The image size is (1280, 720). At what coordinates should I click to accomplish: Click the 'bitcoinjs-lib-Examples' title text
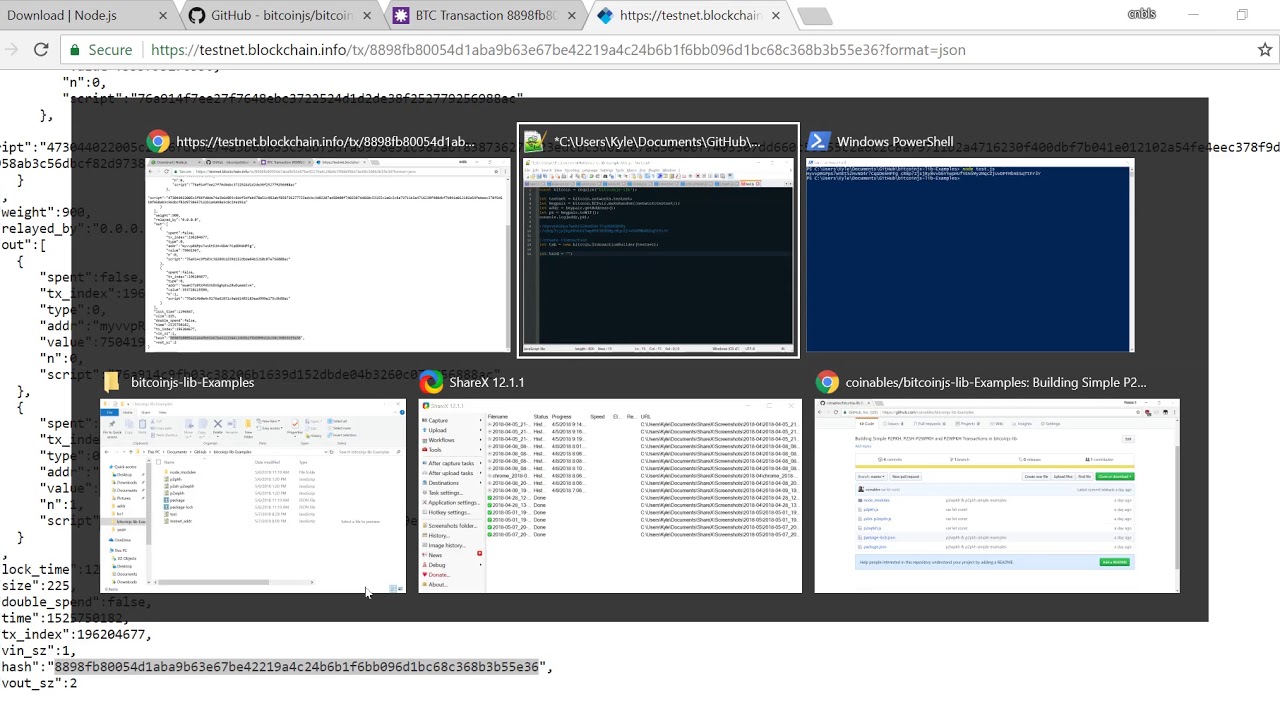point(192,382)
